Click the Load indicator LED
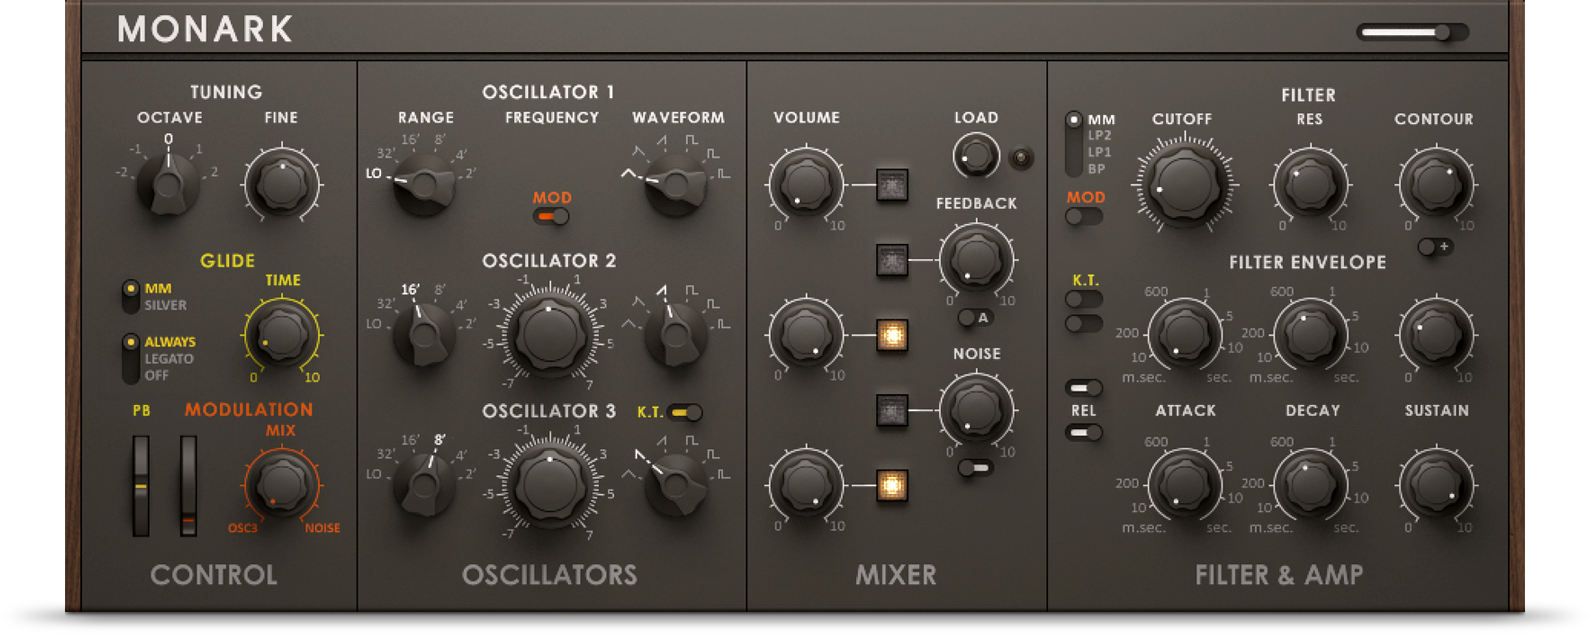 [x=1021, y=157]
